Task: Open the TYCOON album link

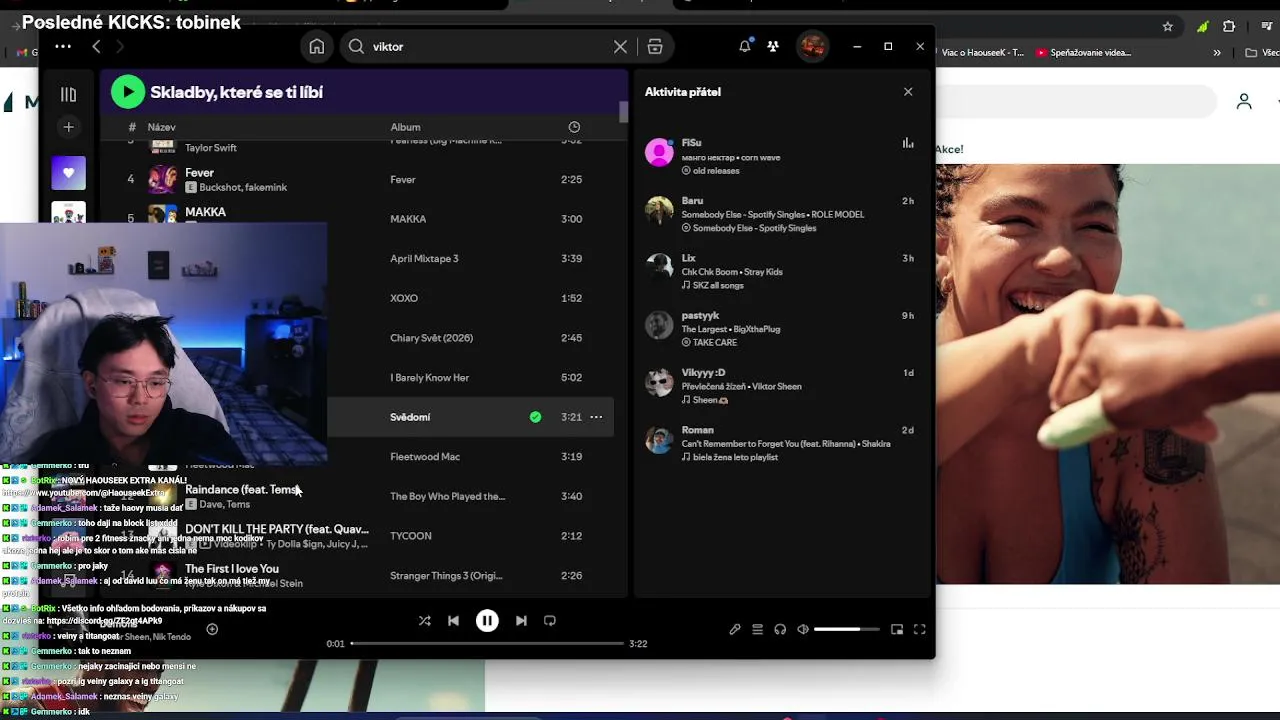Action: (x=411, y=536)
